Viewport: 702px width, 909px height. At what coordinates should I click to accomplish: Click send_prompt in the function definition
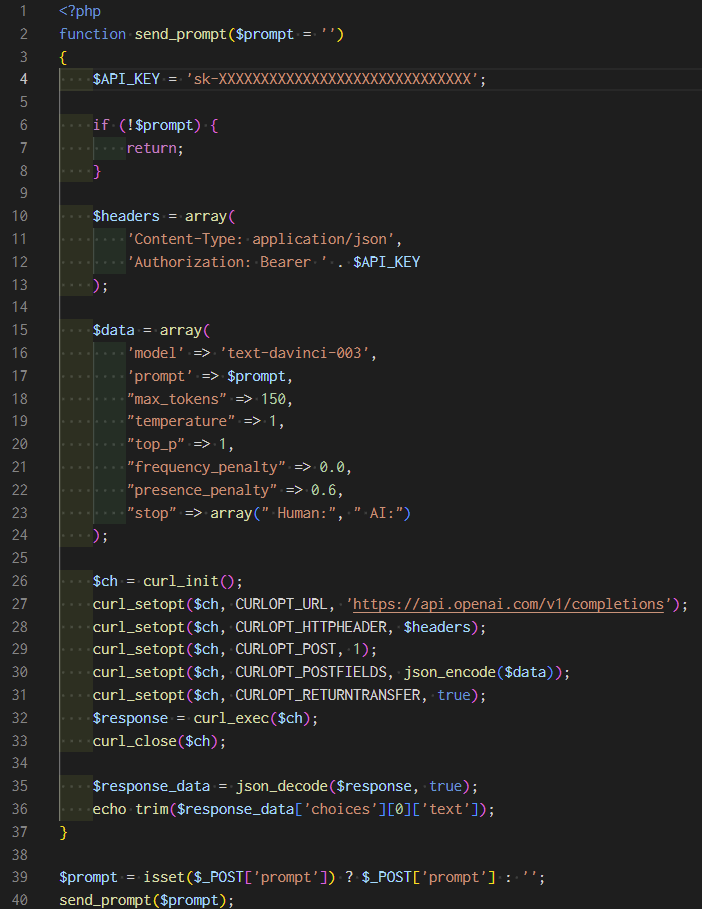pyautogui.click(x=180, y=34)
